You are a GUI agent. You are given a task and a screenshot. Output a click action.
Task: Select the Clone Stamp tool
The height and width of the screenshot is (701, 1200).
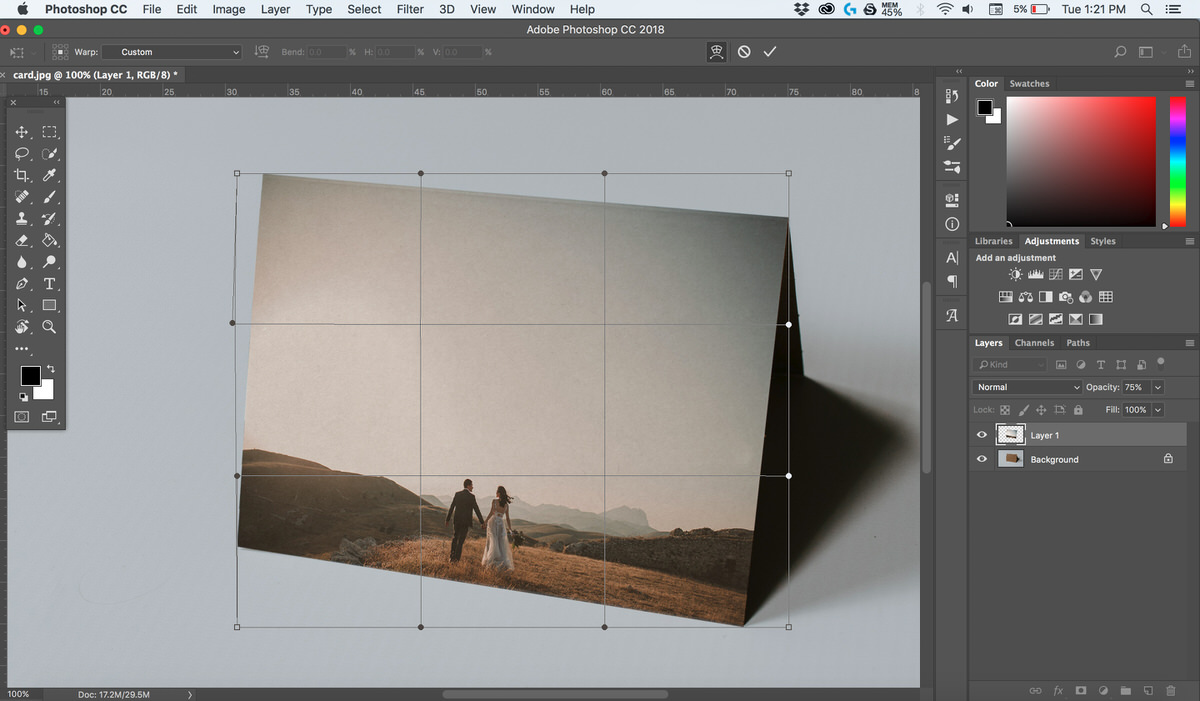pos(22,218)
